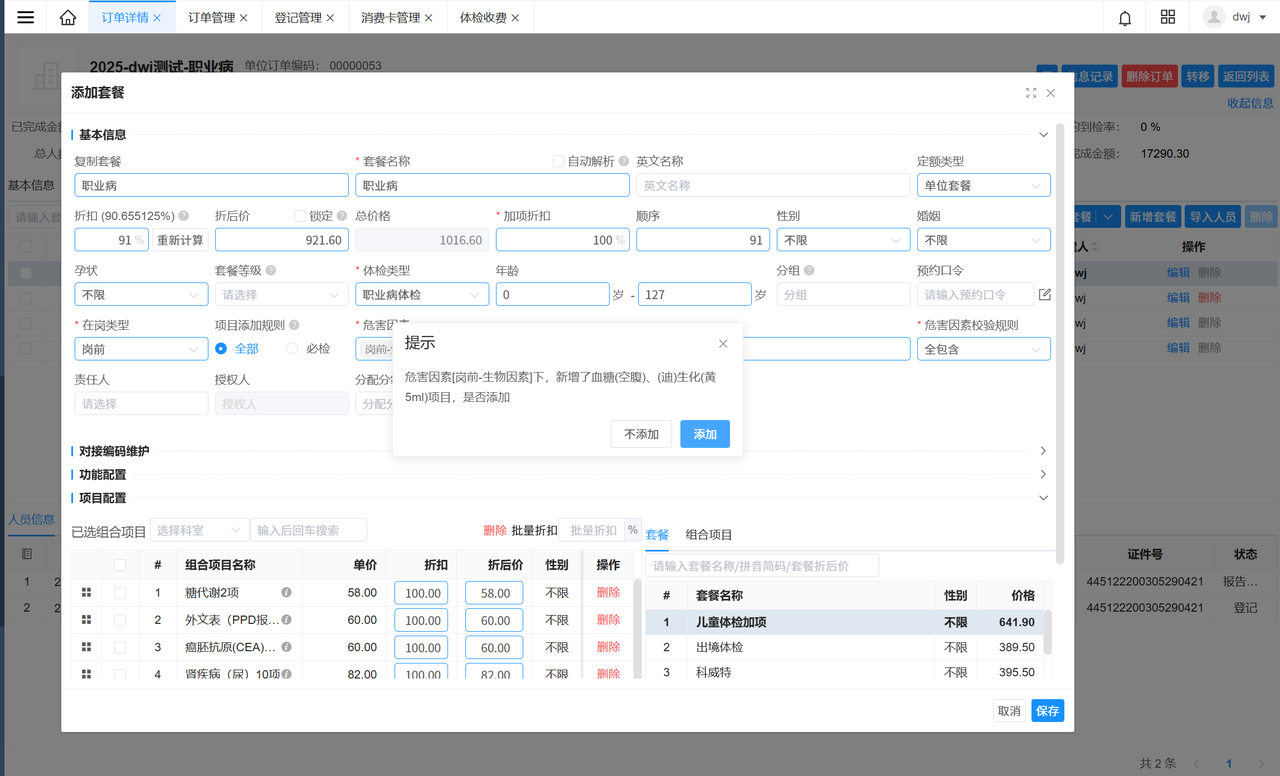
Task: Open the notification bell
Action: click(1125, 17)
